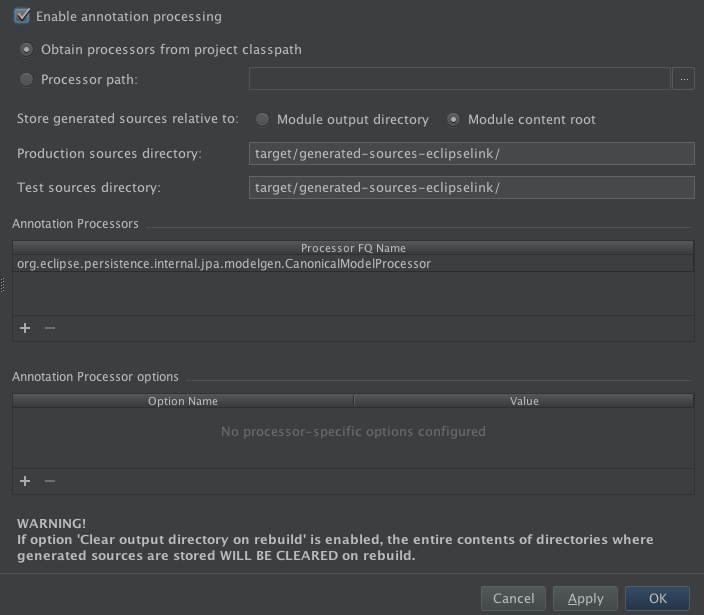
Task: Add a new annotation processor with plus icon
Action: click(x=25, y=328)
